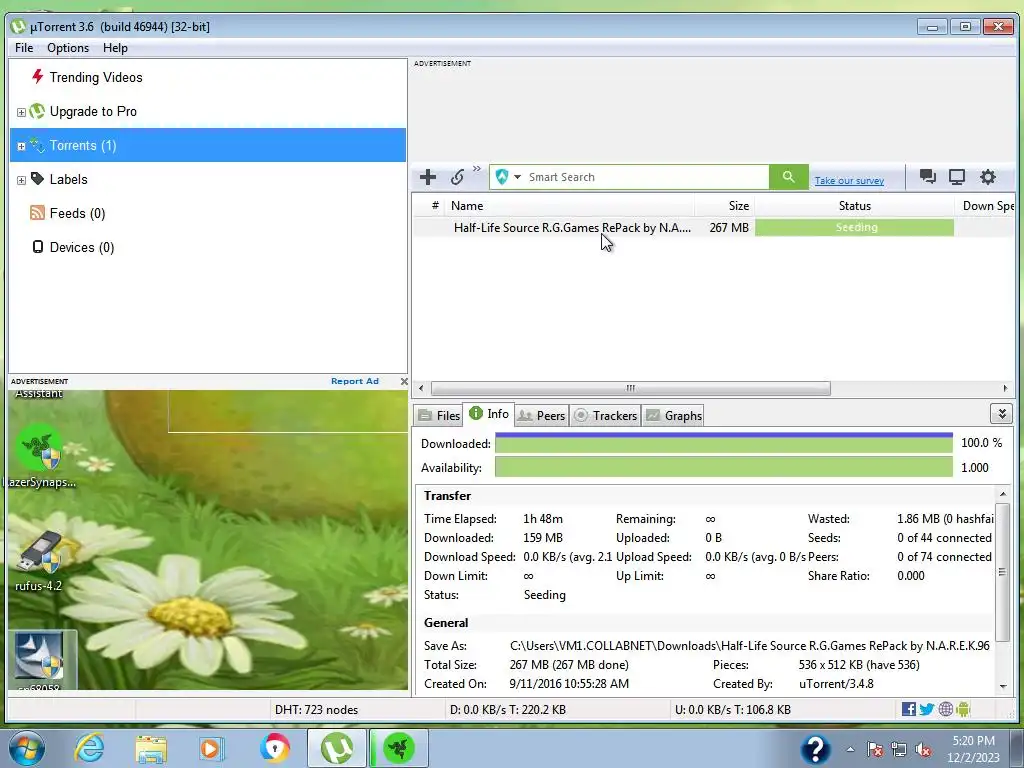The height and width of the screenshot is (768, 1024).
Task: Switch to the Peers tab
Action: tap(541, 415)
